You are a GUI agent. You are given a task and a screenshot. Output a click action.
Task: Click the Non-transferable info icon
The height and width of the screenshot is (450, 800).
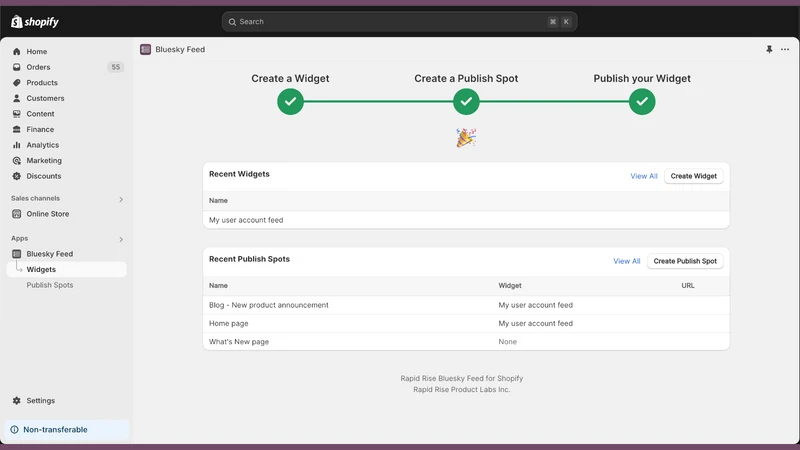pyautogui.click(x=14, y=430)
